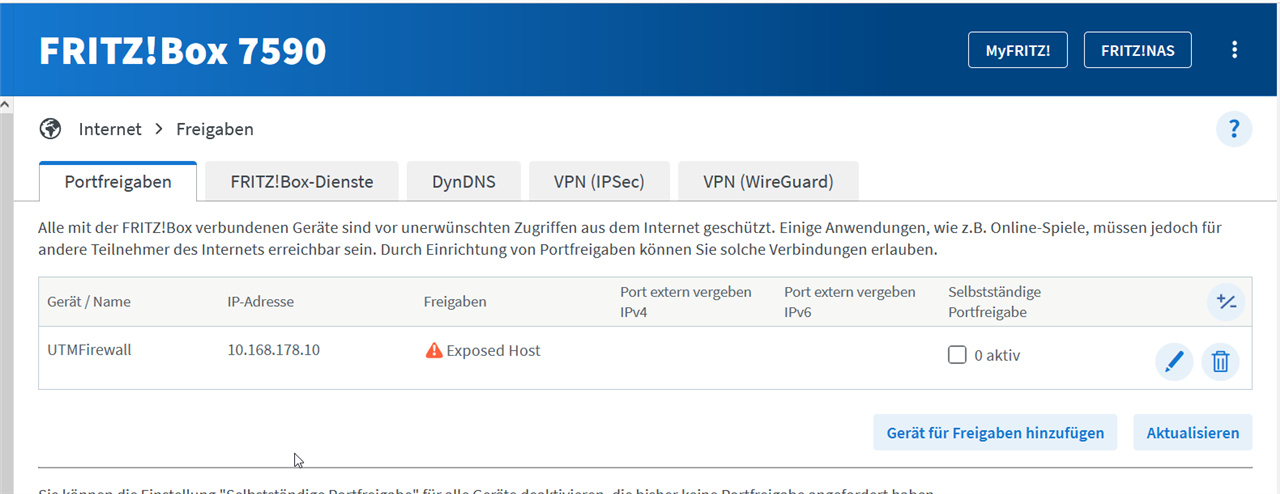Click the FRITZ!Box 7590 title logo
Viewport: 1280px width, 494px height.
[x=183, y=51]
